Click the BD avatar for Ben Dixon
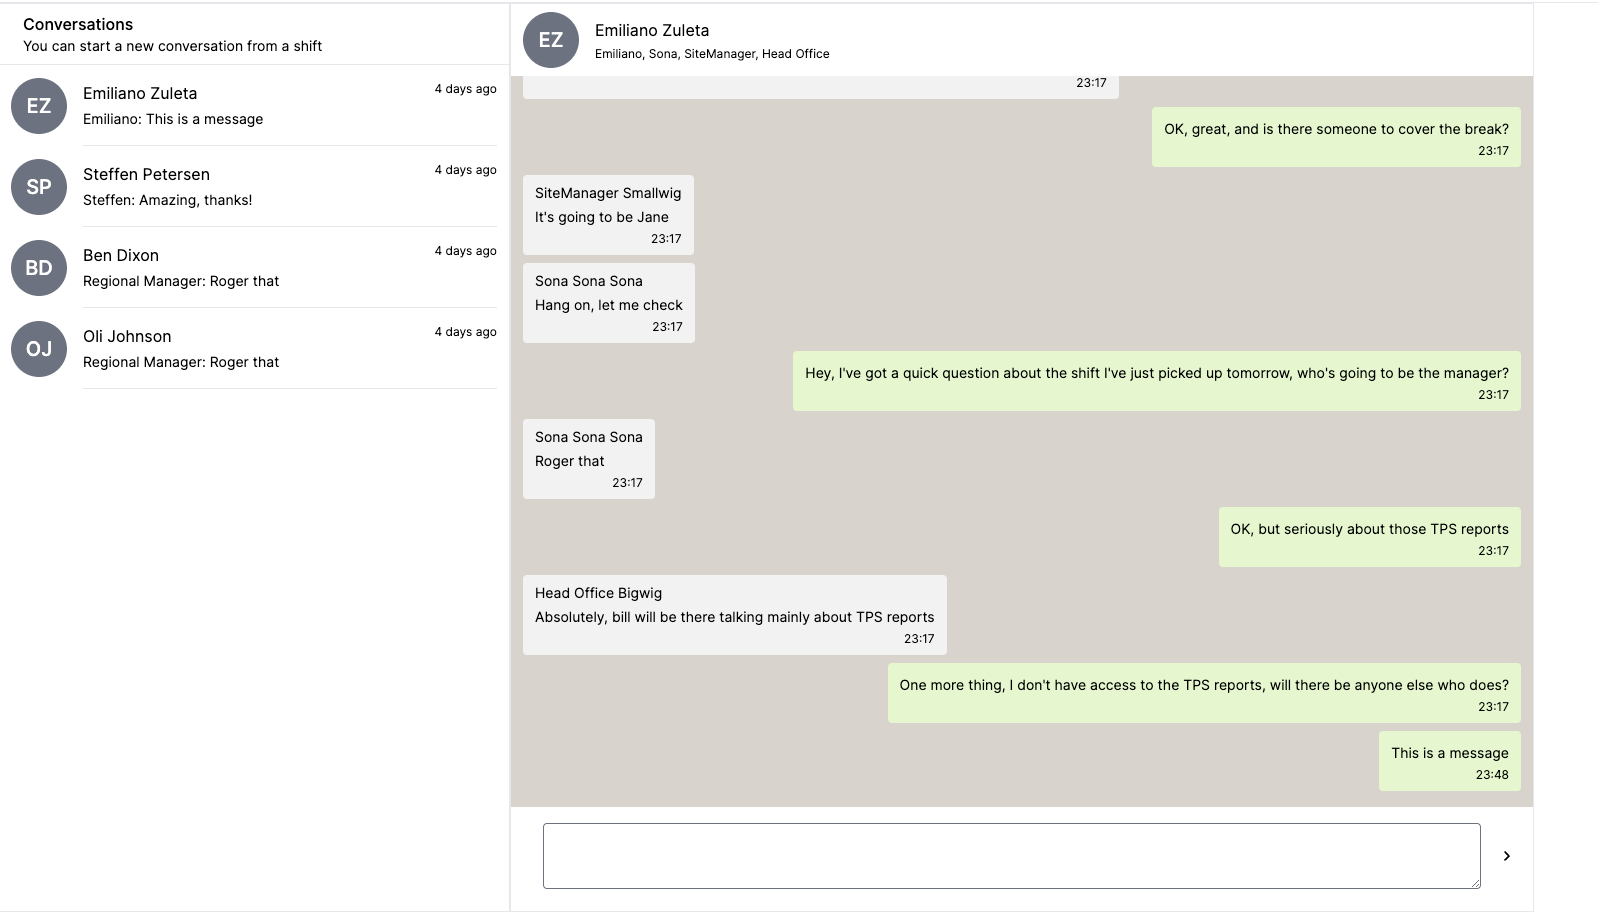Image resolution: width=1598 pixels, height=912 pixels. 39,268
